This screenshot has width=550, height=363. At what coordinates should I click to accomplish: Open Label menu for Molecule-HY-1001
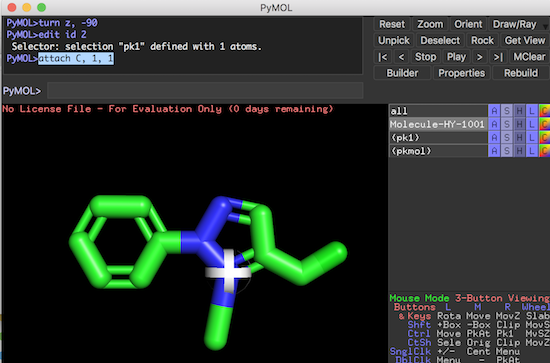(x=532, y=124)
